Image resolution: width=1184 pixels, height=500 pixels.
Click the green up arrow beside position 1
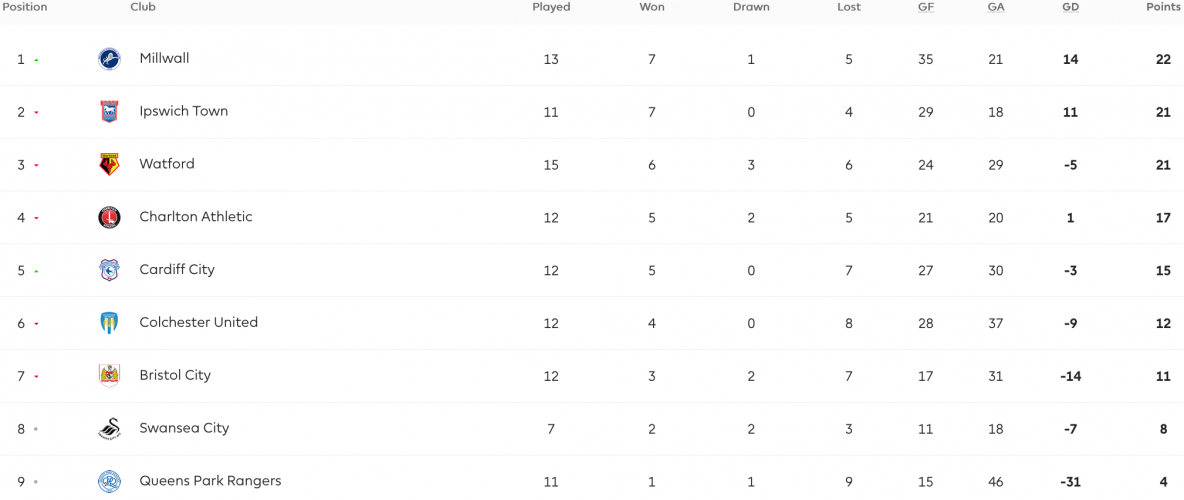36,60
